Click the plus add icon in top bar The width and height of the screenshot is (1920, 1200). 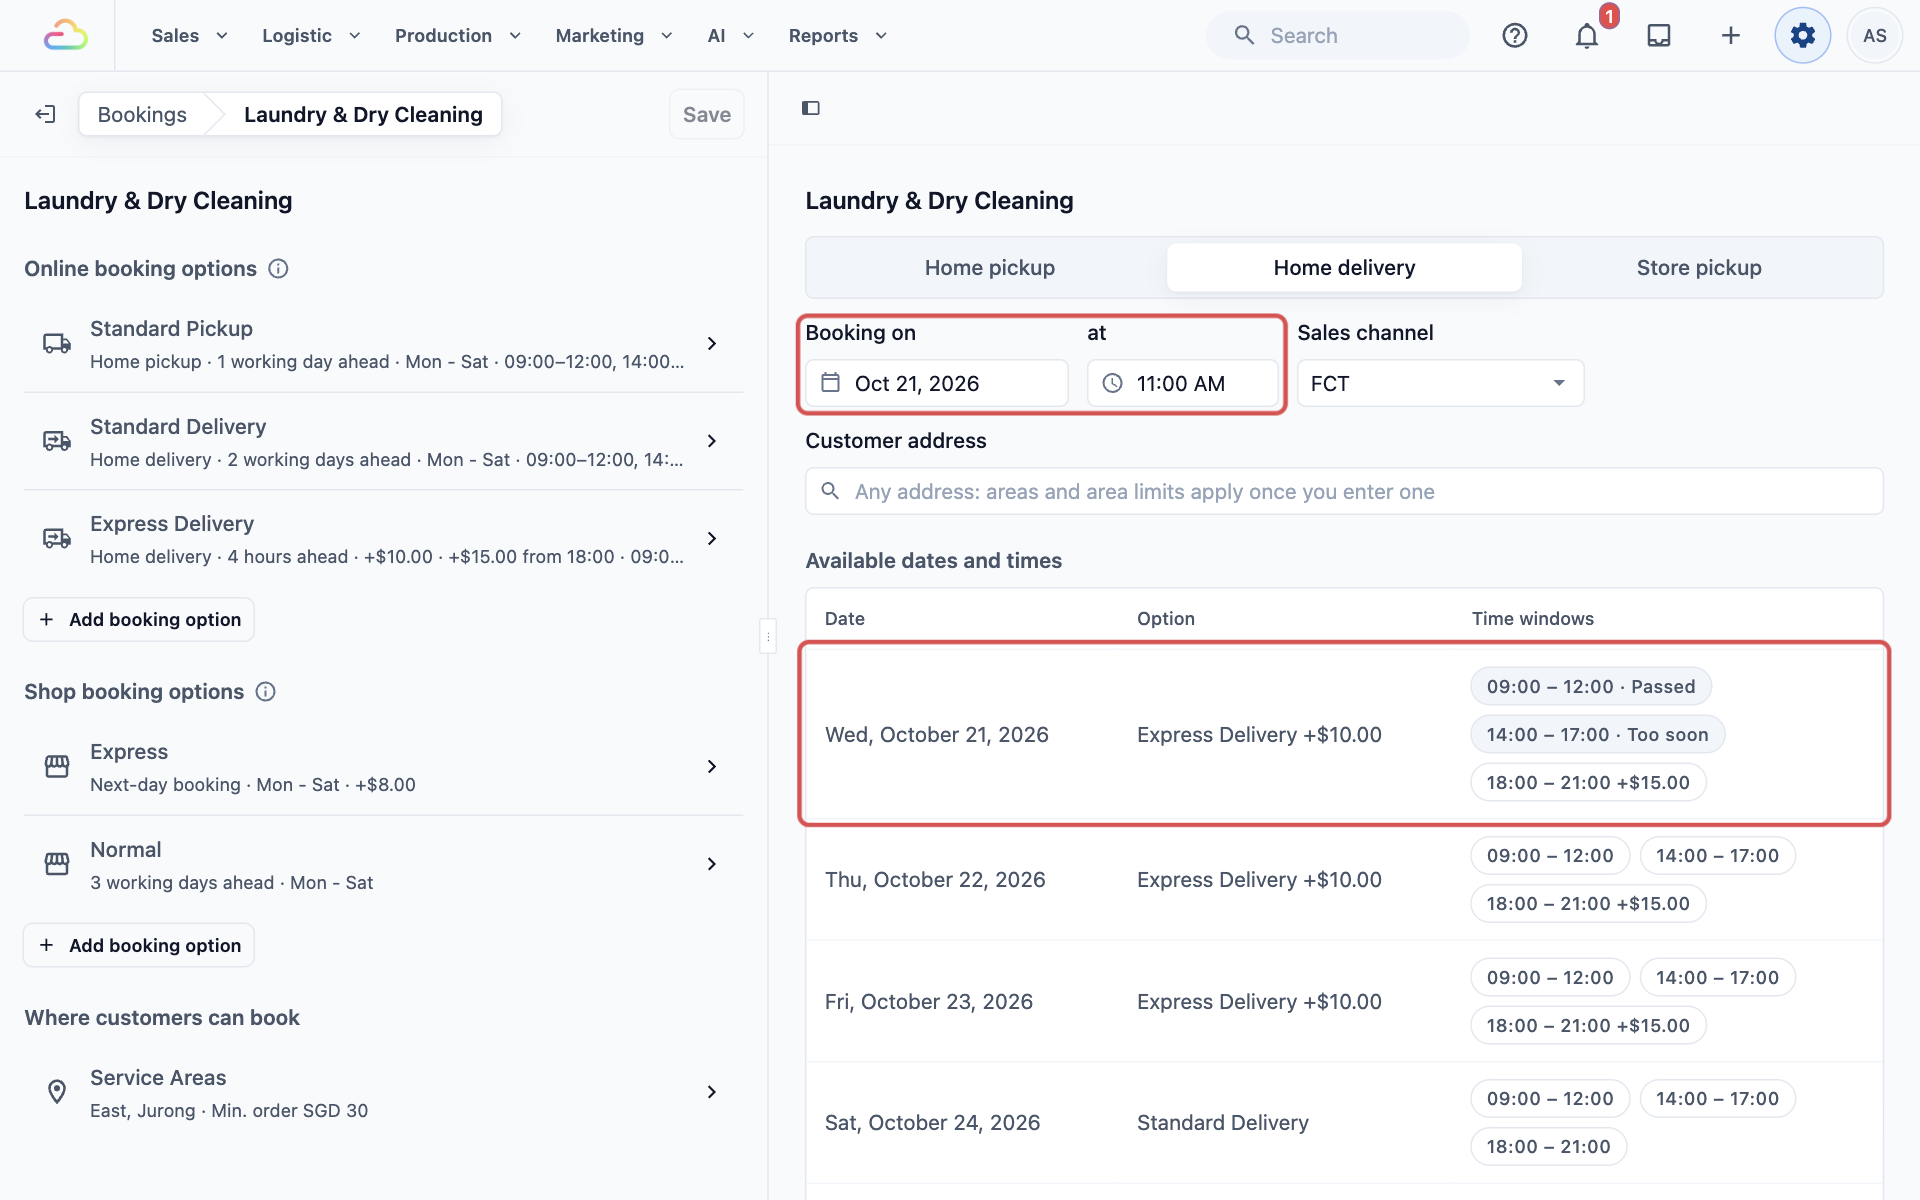coord(1731,36)
